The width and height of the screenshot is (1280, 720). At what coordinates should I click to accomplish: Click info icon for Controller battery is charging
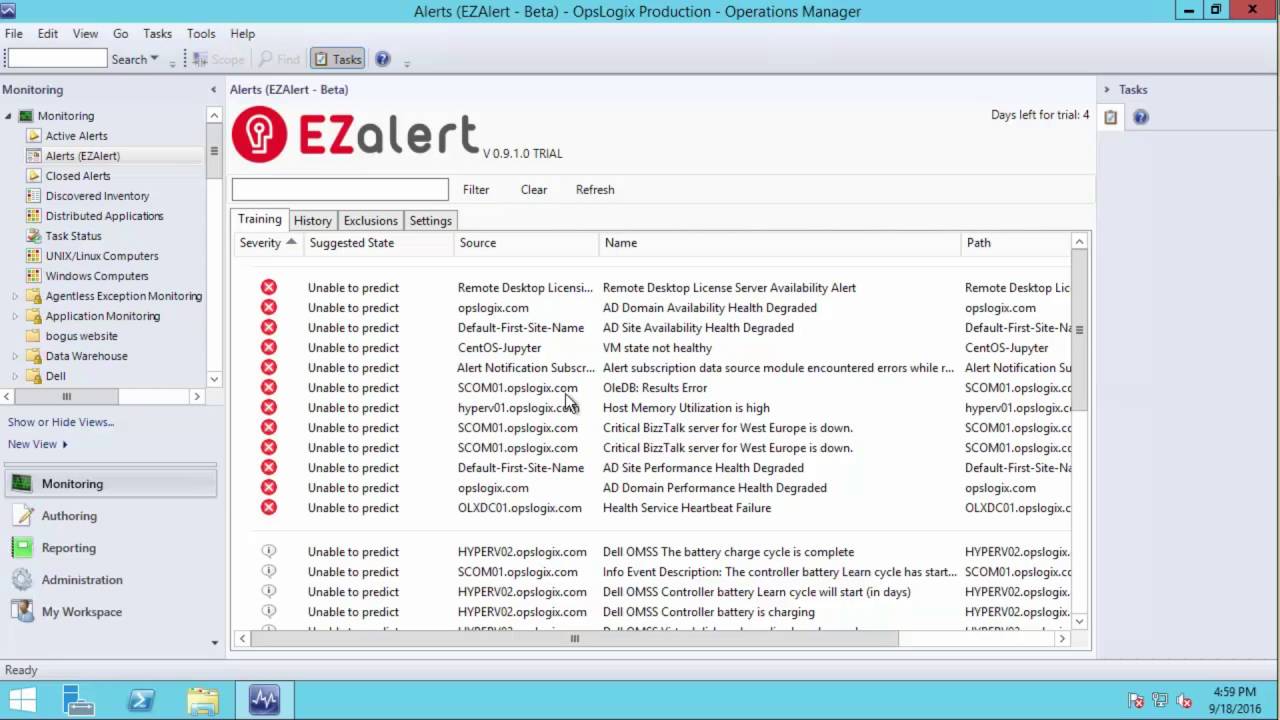[x=269, y=611]
